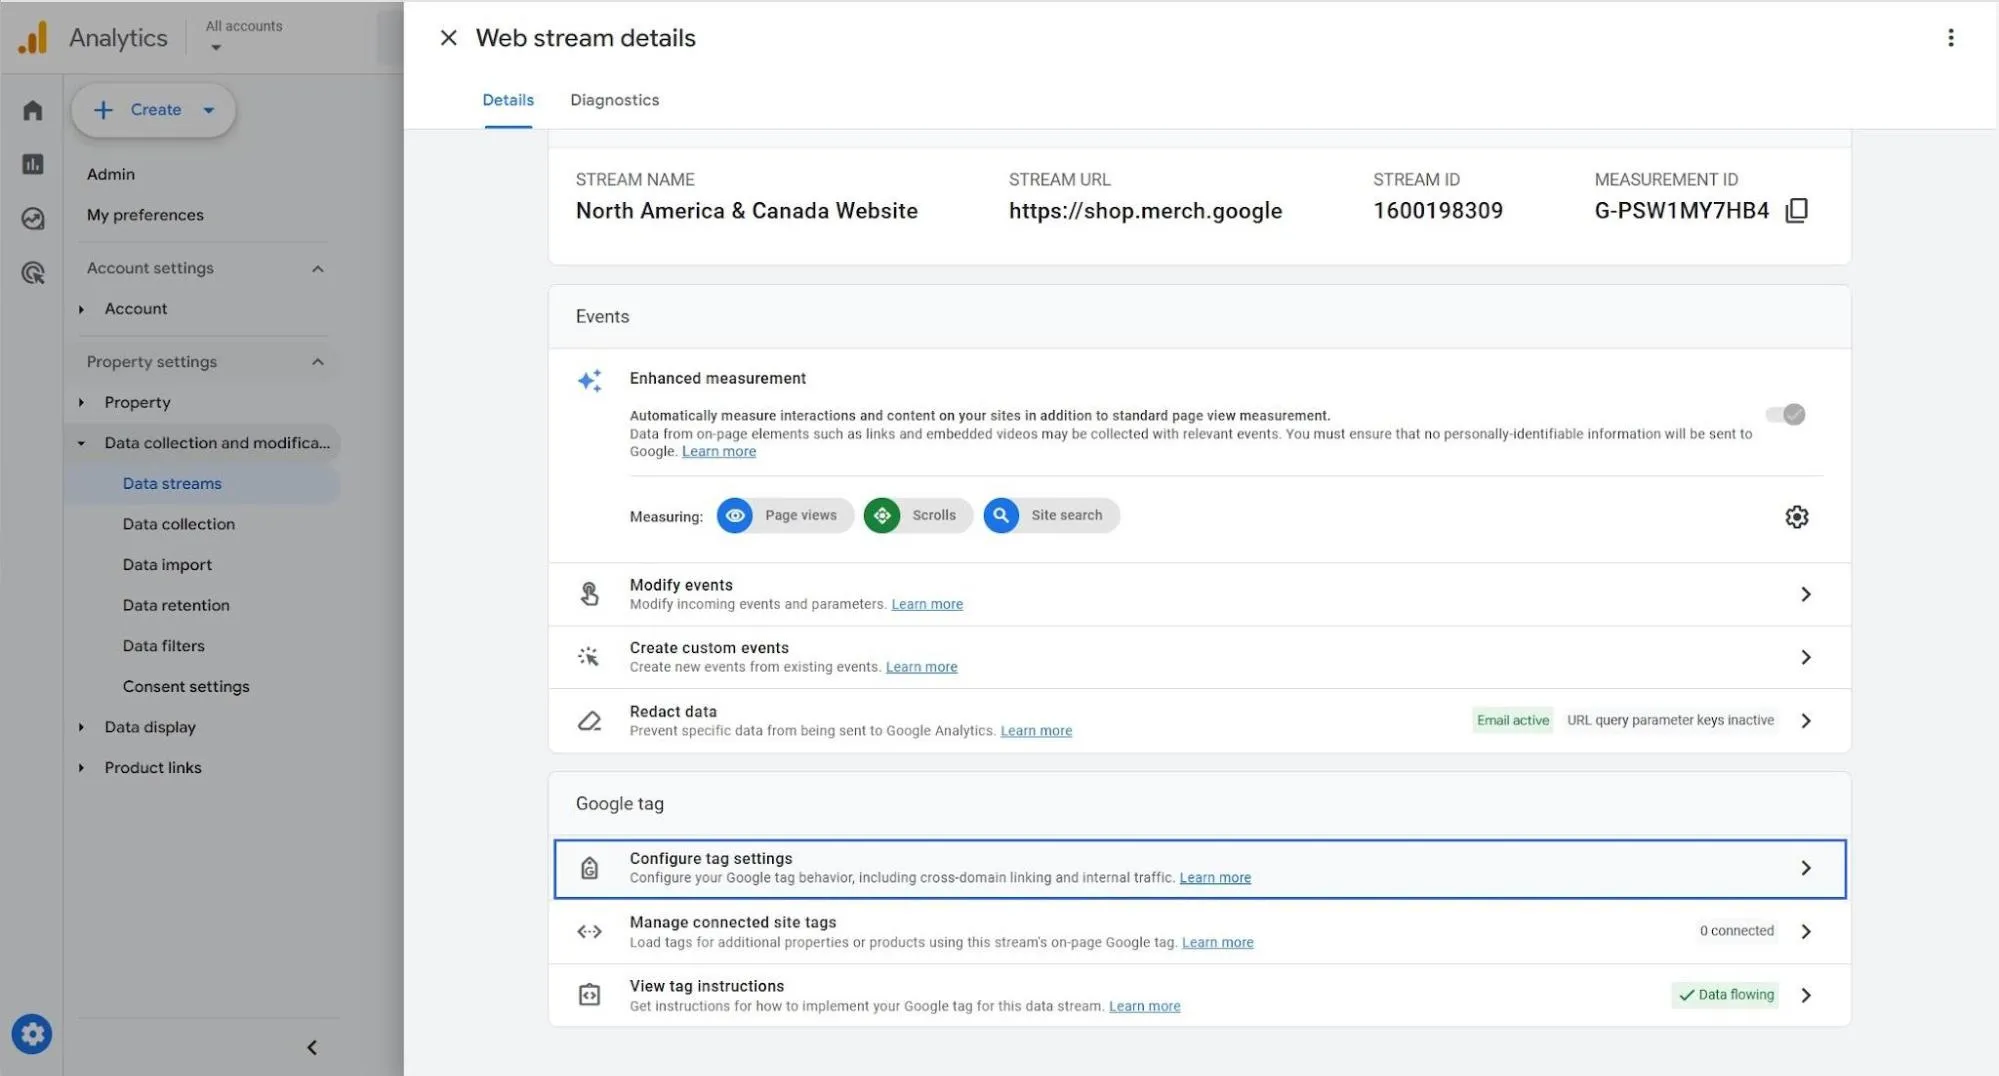This screenshot has height=1076, width=1999.
Task: Collapse the admin navigation panel arrow
Action: (x=312, y=1047)
